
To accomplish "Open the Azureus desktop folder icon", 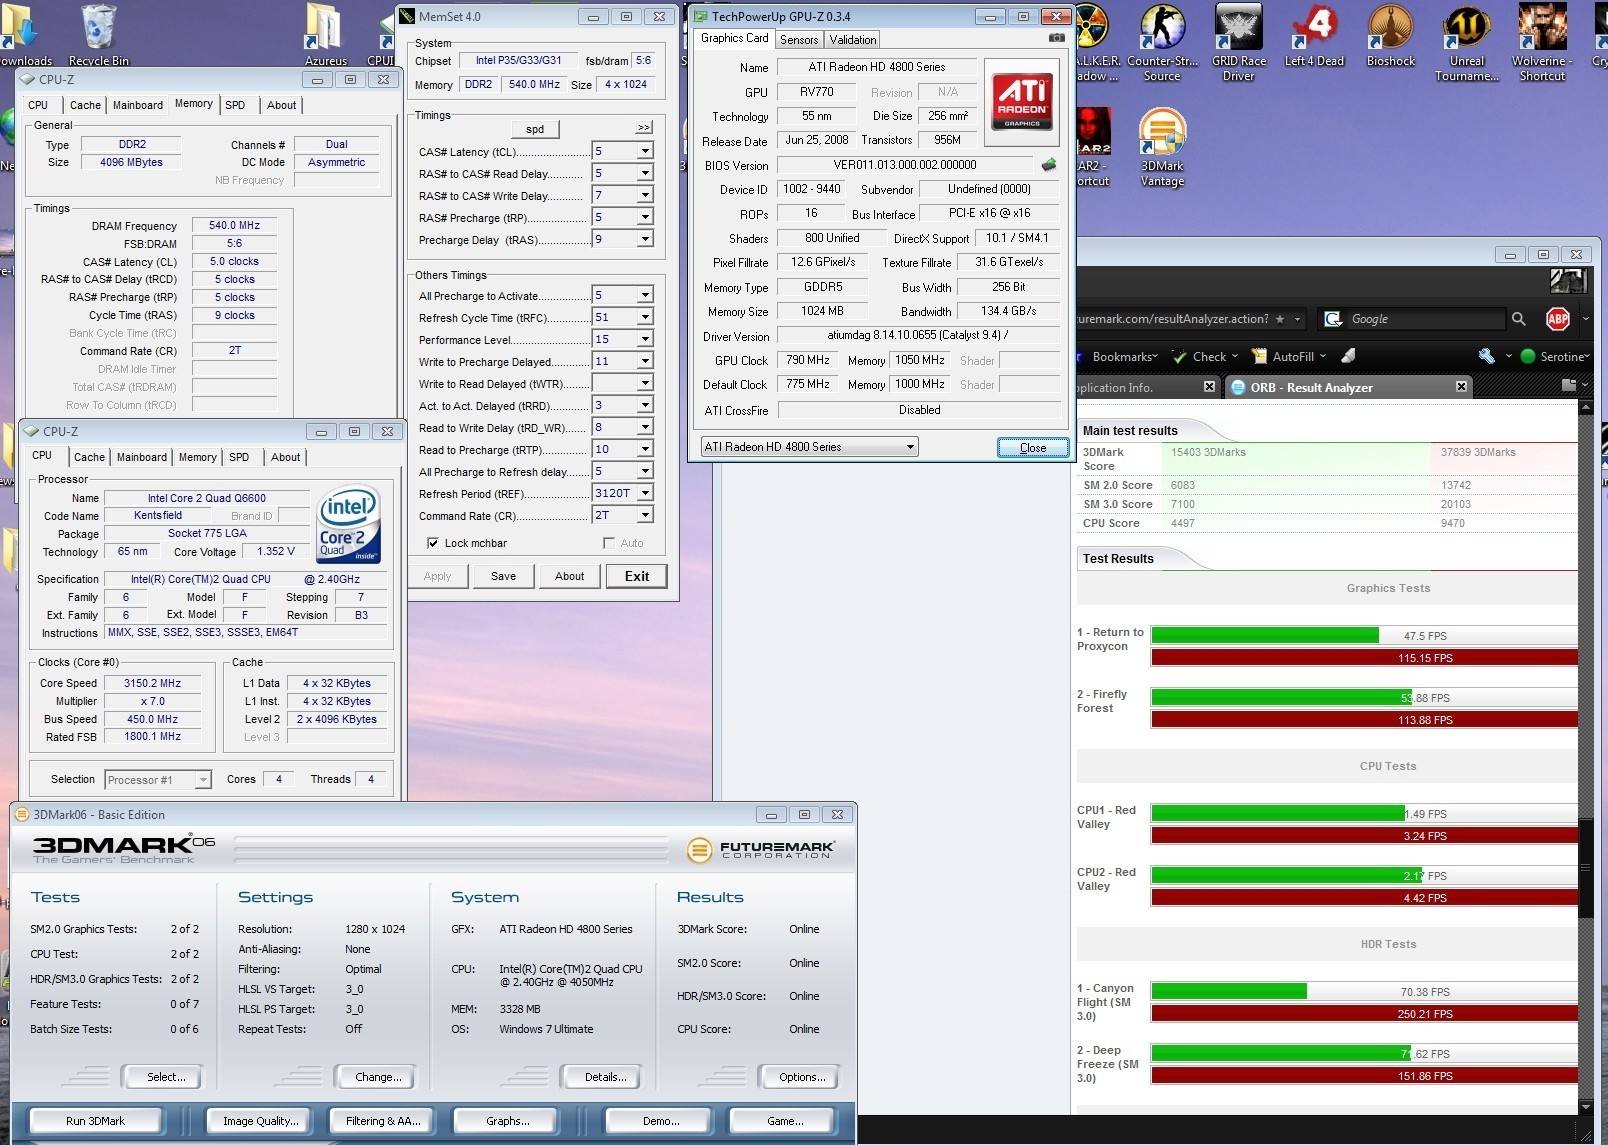I will point(326,33).
